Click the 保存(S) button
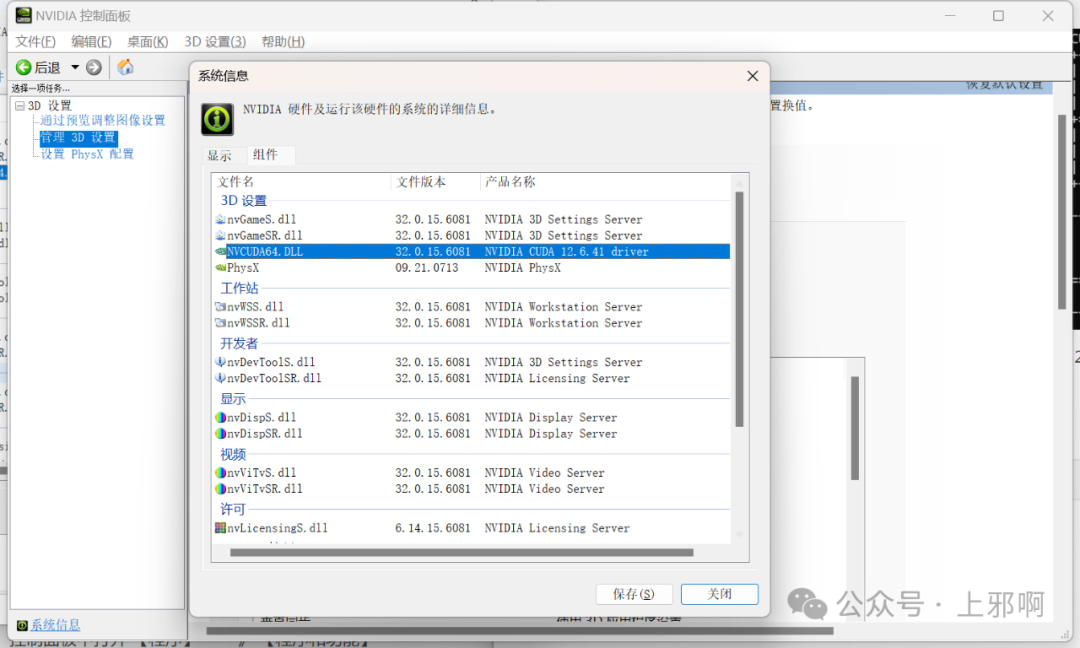Image resolution: width=1080 pixels, height=648 pixels. pos(634,594)
